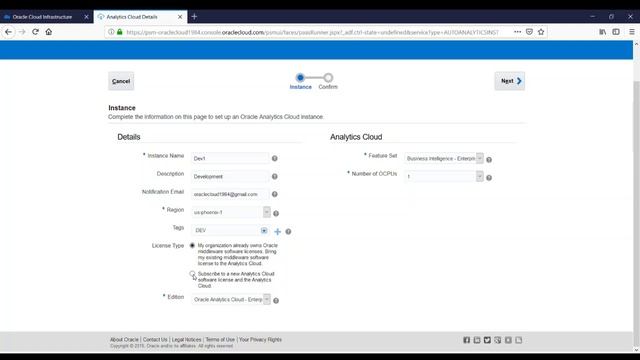Show help for Tags field
Image resolution: width=640 pixels, height=360 pixels.
pyautogui.click(x=289, y=231)
